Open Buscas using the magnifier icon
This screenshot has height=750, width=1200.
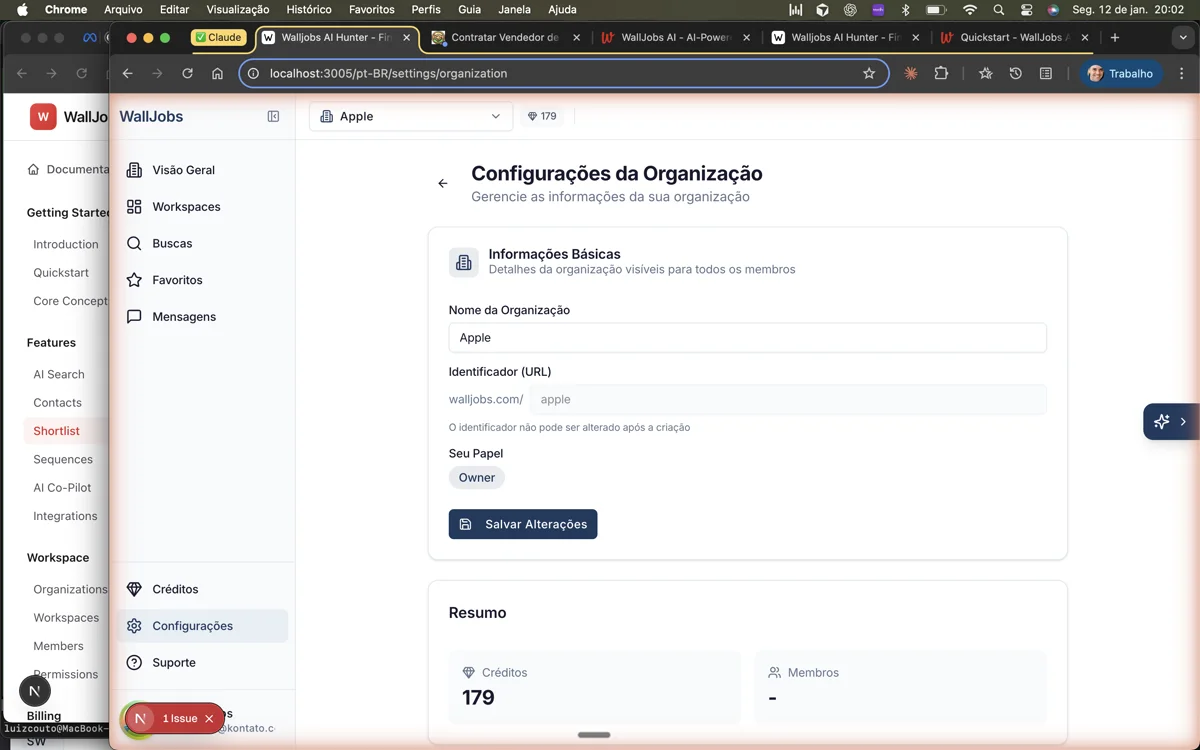[134, 243]
